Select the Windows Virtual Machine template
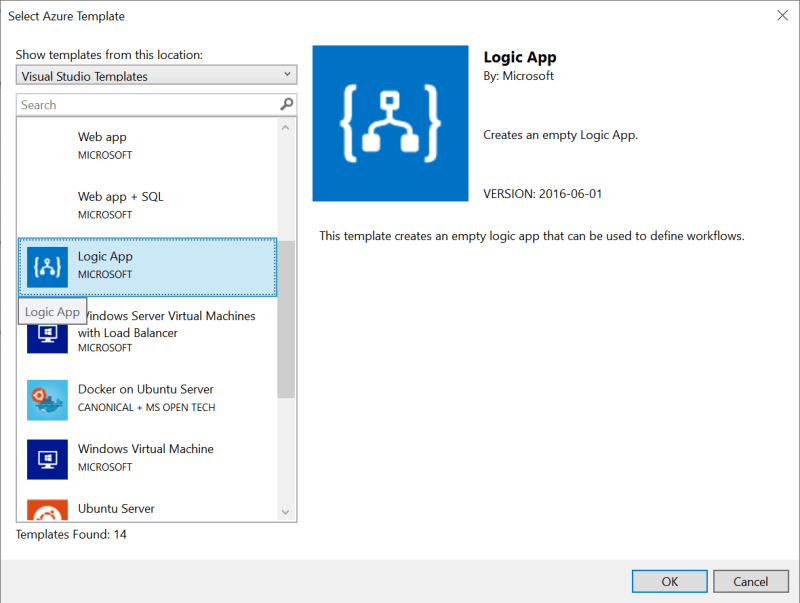 [147, 460]
